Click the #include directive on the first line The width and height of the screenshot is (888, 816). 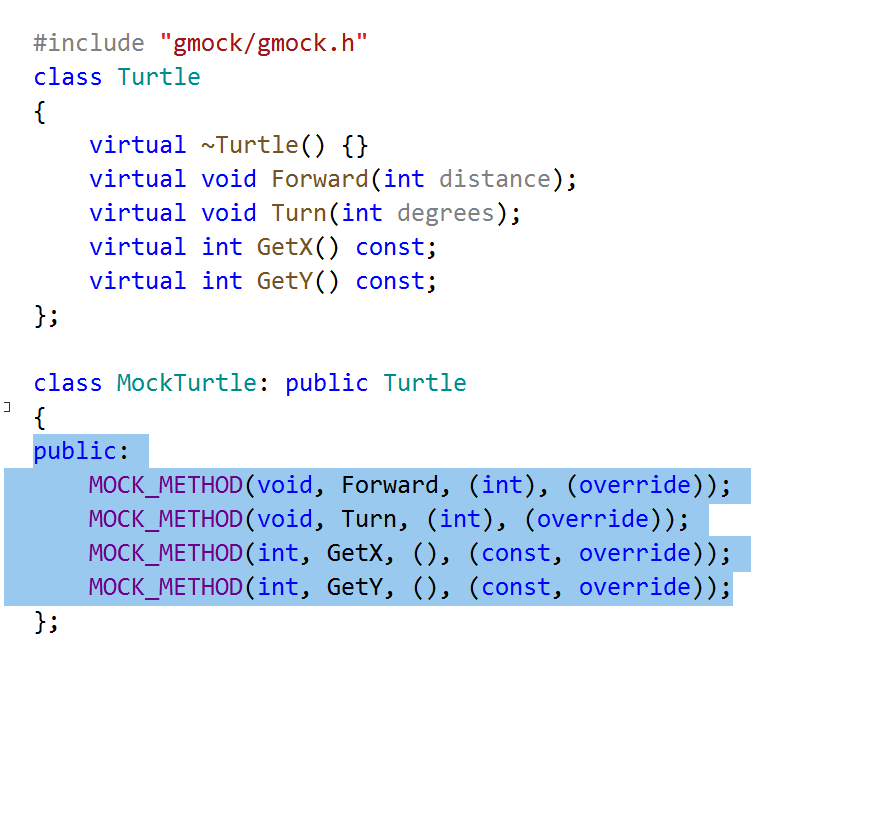click(88, 42)
